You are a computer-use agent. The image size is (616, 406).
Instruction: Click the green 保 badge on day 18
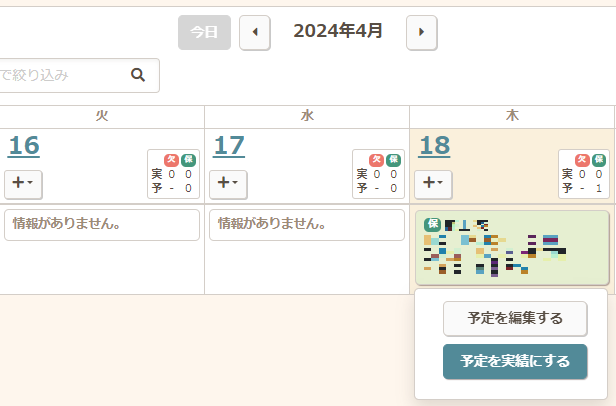[598, 160]
